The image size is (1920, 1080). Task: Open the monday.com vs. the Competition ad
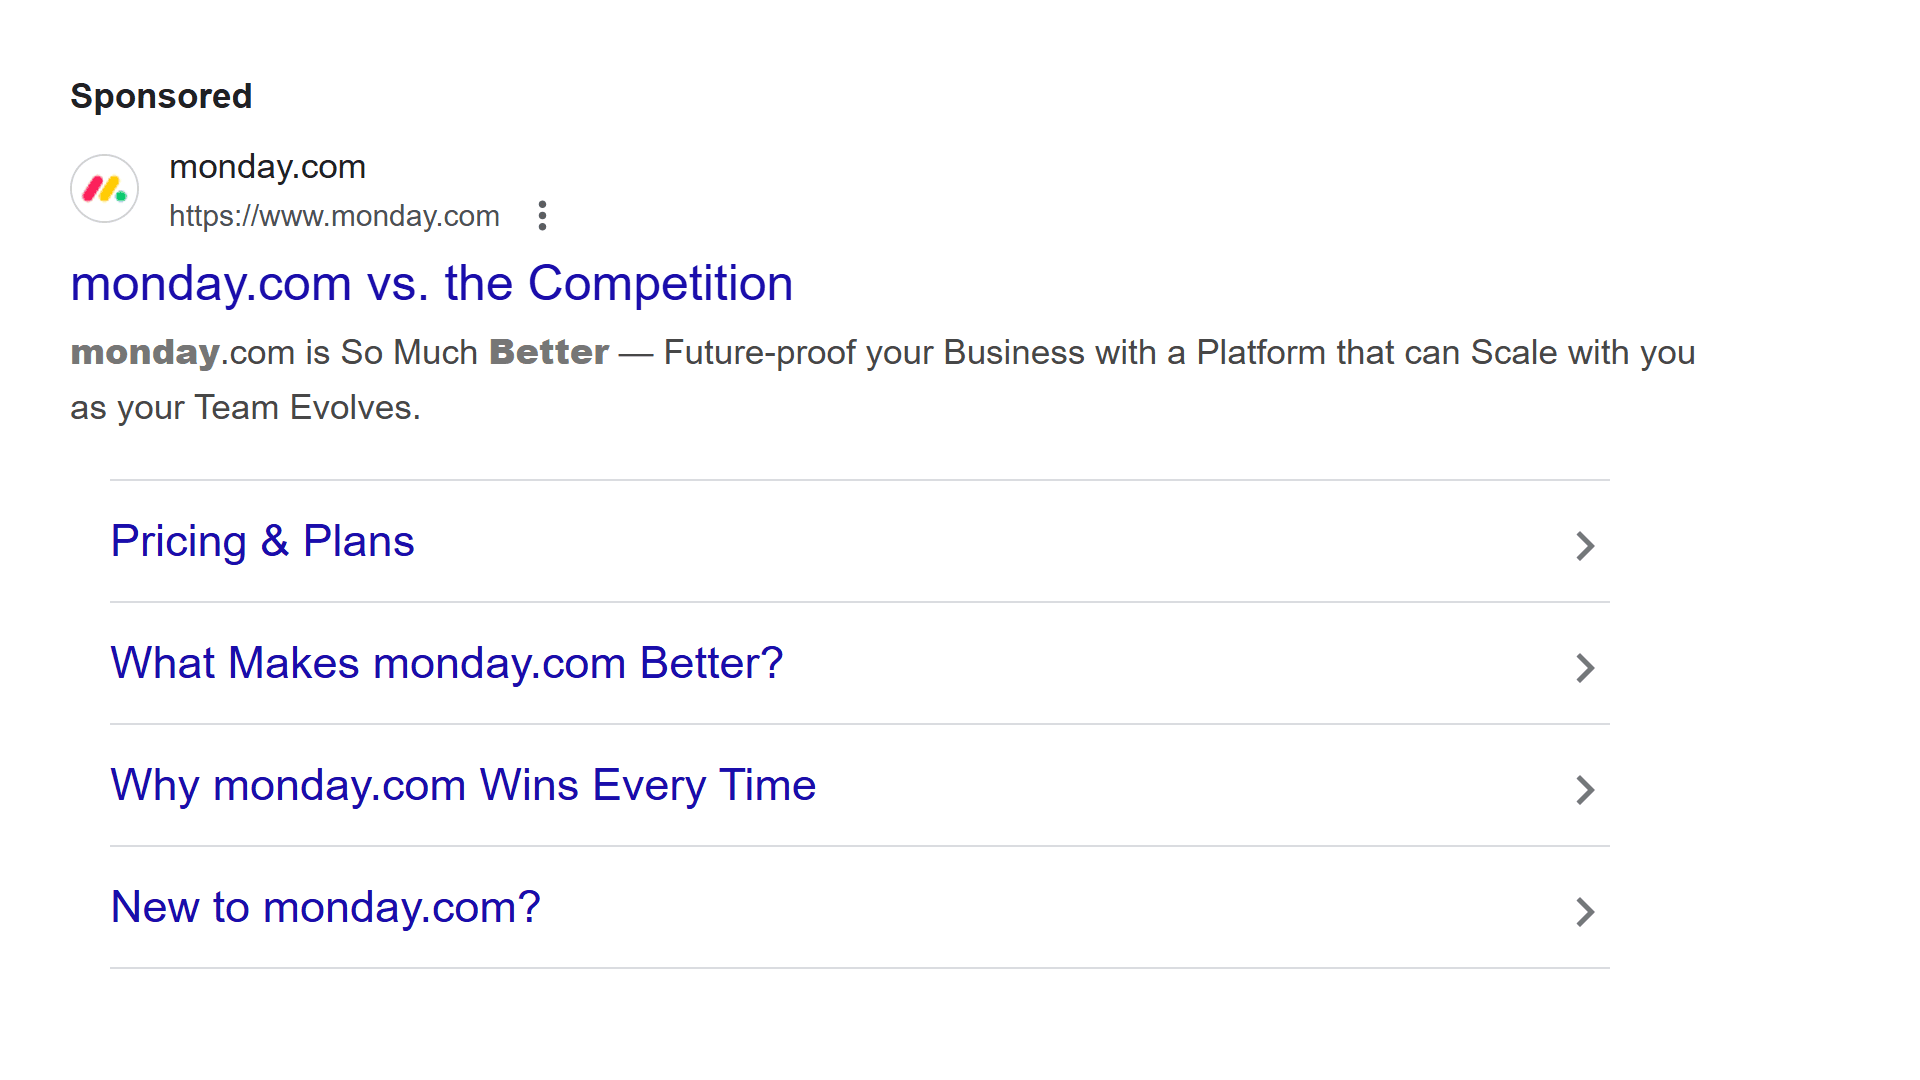[x=431, y=284]
